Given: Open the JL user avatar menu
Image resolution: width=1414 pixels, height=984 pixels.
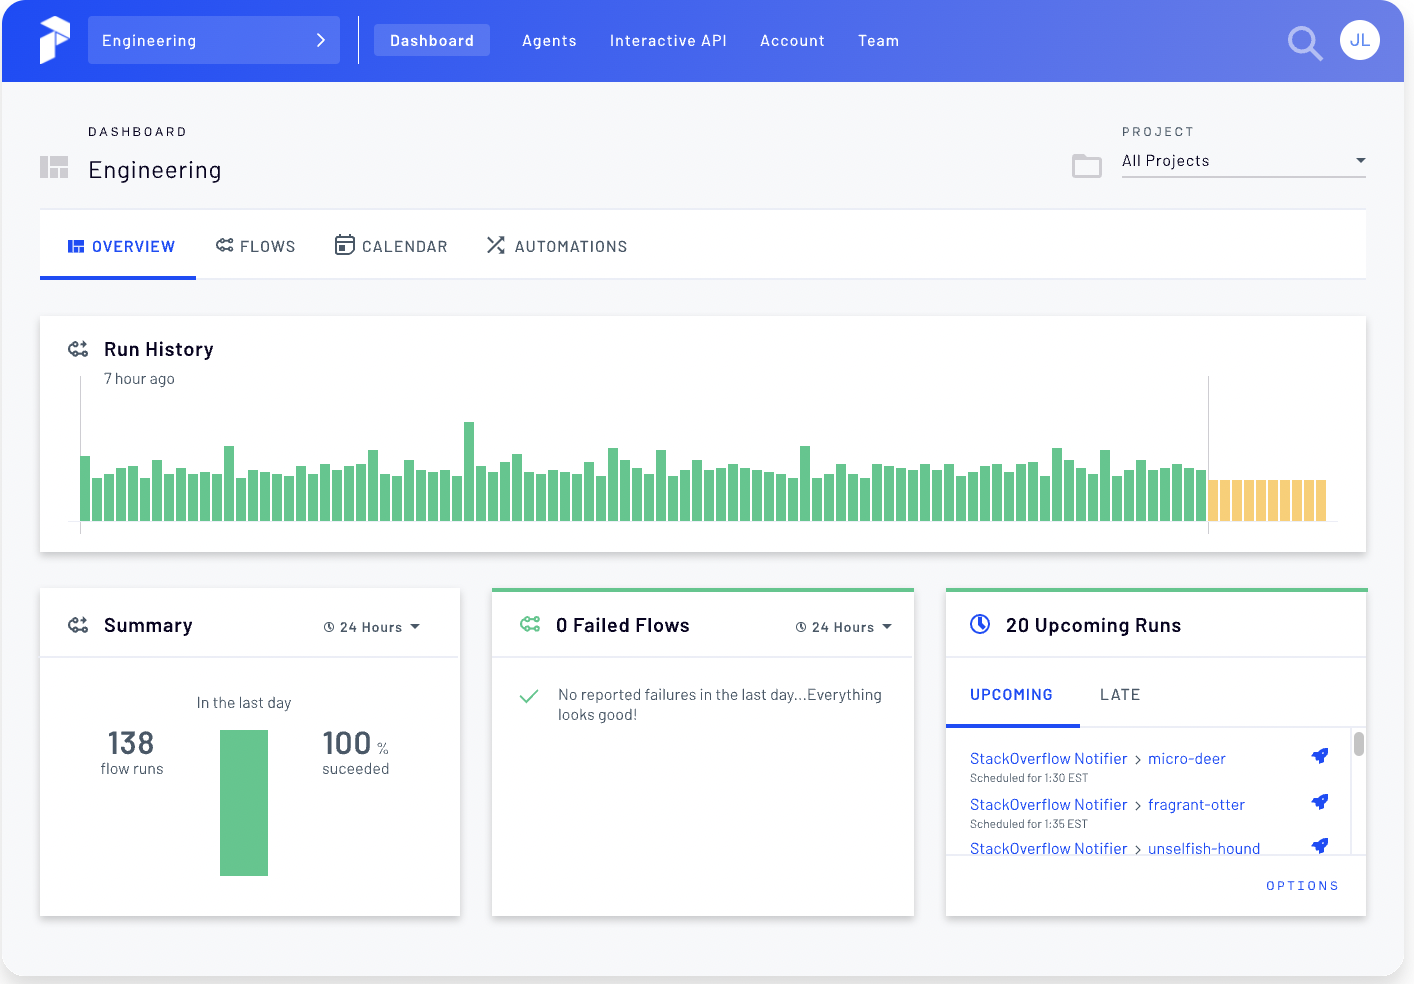Looking at the screenshot, I should pyautogui.click(x=1359, y=41).
